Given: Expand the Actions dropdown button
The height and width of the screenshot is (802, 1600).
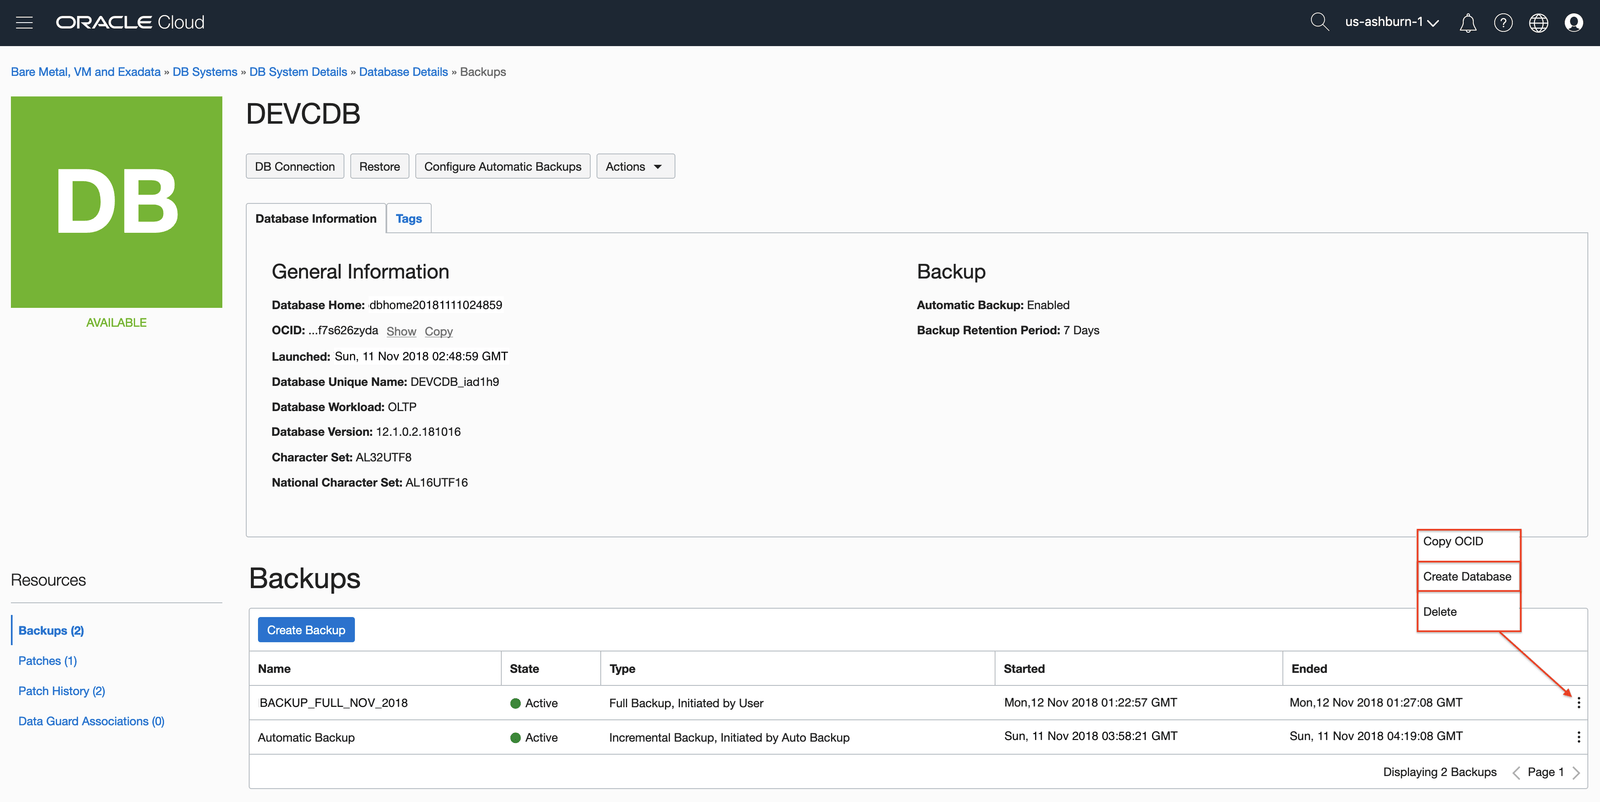Looking at the screenshot, I should click(635, 167).
